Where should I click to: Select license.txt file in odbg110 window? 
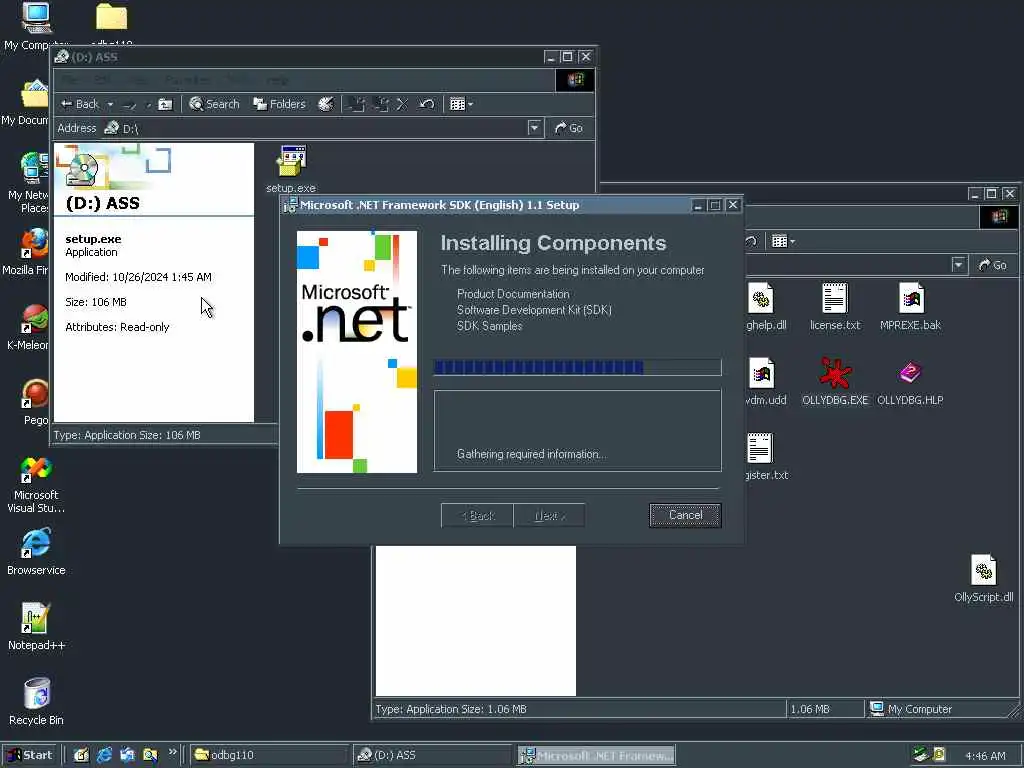pyautogui.click(x=835, y=306)
